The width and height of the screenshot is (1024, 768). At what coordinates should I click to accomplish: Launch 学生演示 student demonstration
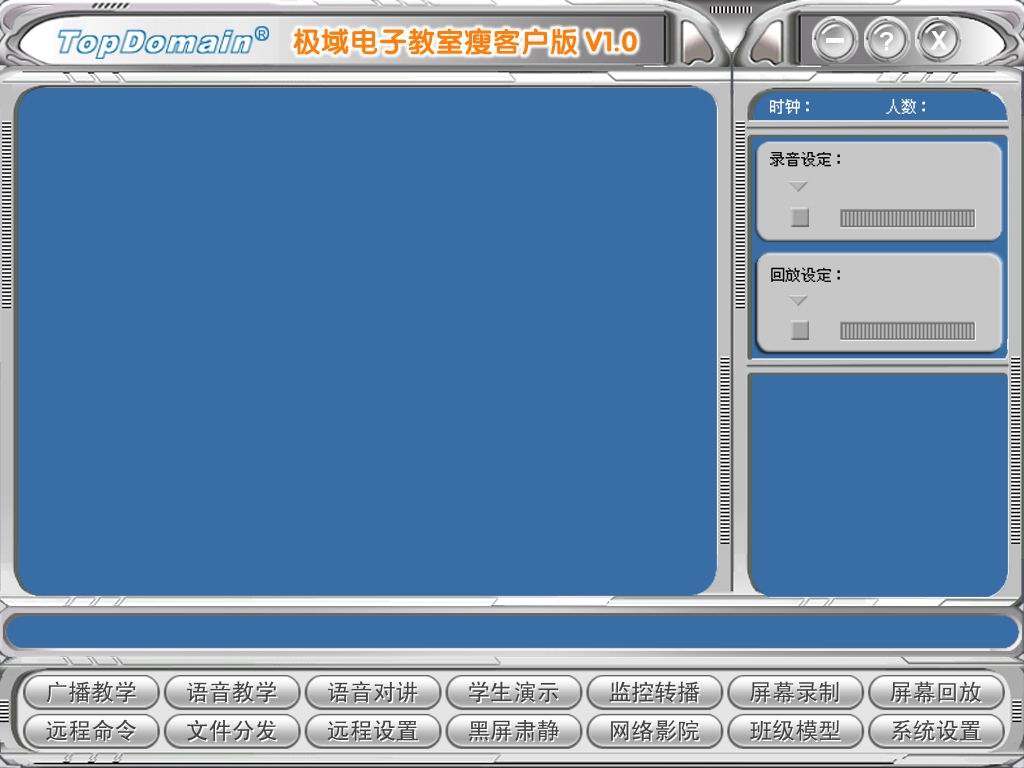pos(514,692)
